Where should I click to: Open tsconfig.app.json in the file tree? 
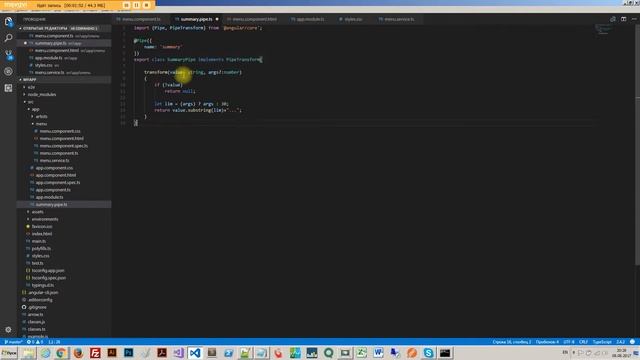pyautogui.click(x=48, y=271)
